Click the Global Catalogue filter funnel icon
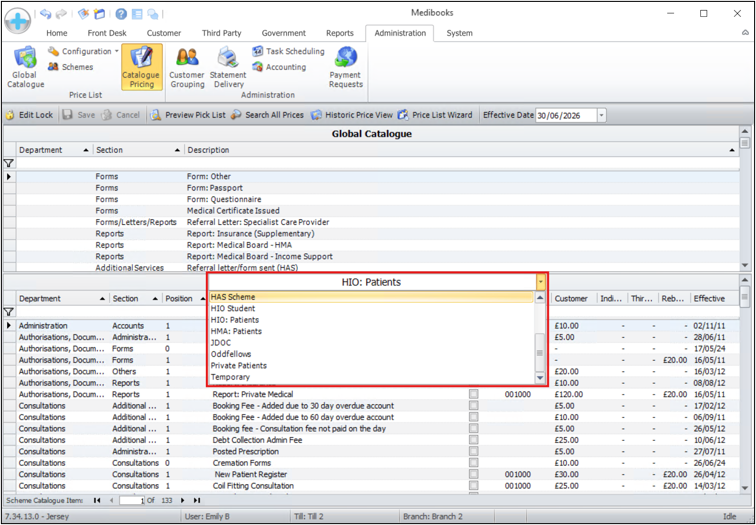The width and height of the screenshot is (756, 525). 9,163
